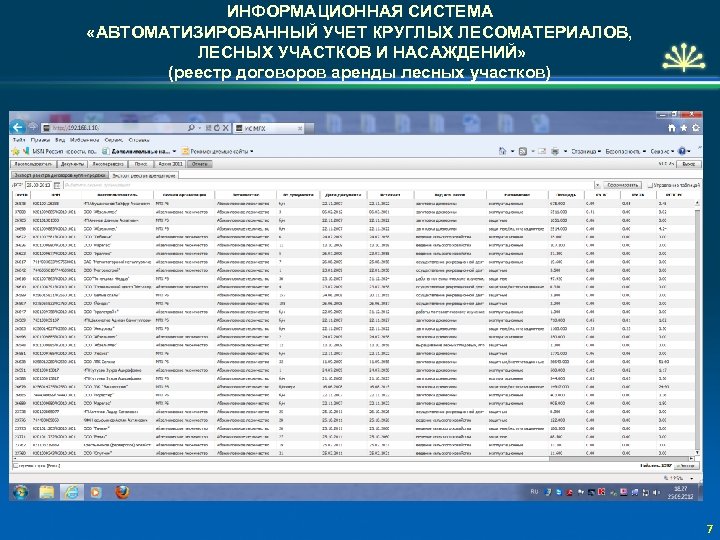Click the Help question mark icon

click(682, 151)
